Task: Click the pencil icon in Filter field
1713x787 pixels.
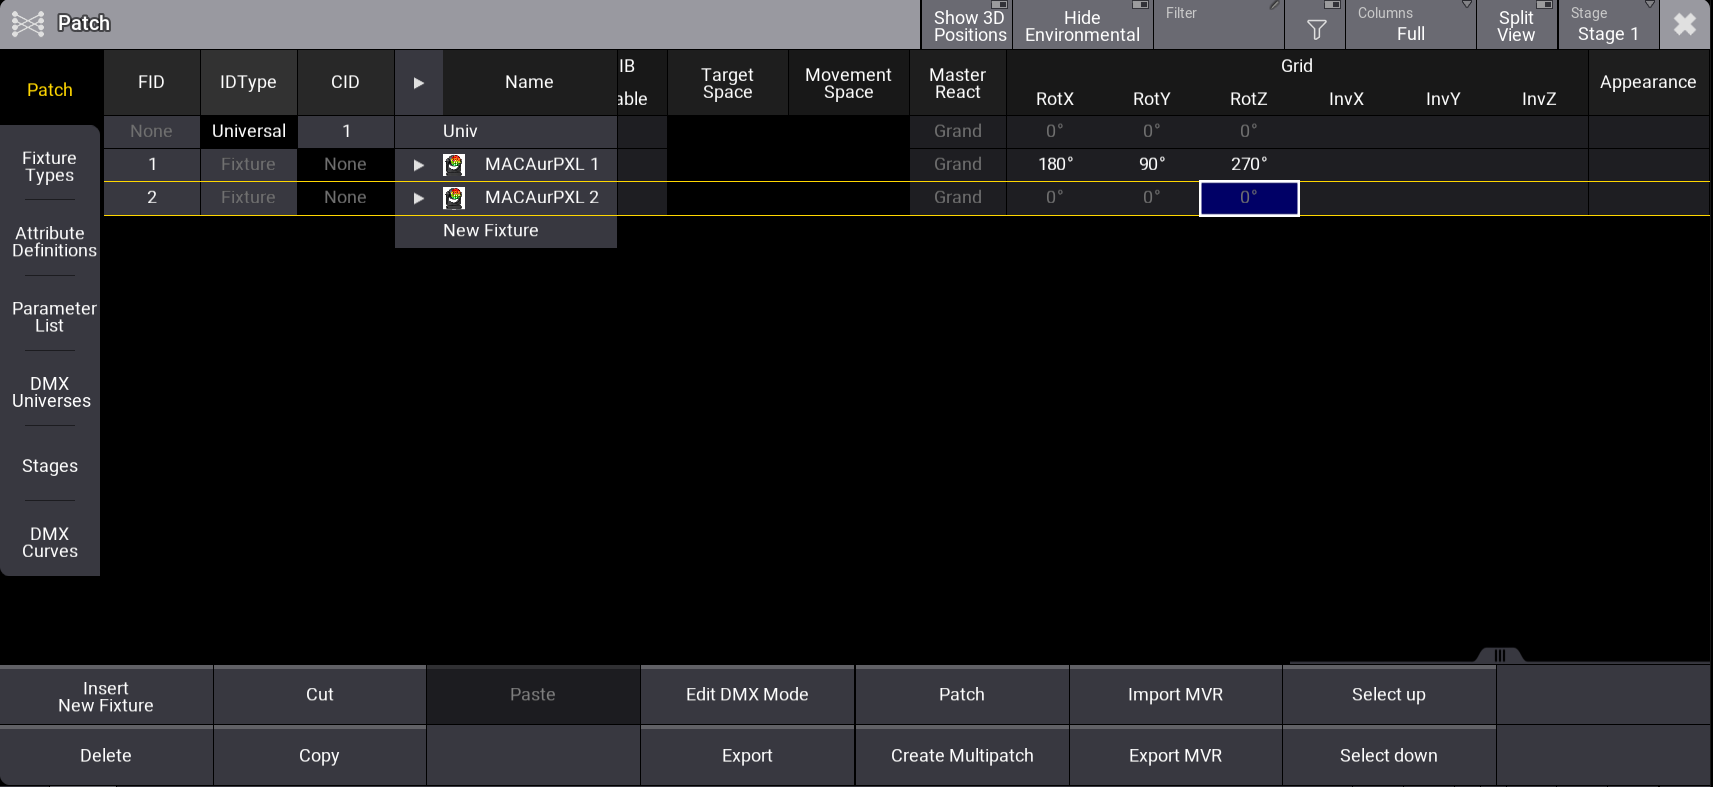Action: 1274,7
